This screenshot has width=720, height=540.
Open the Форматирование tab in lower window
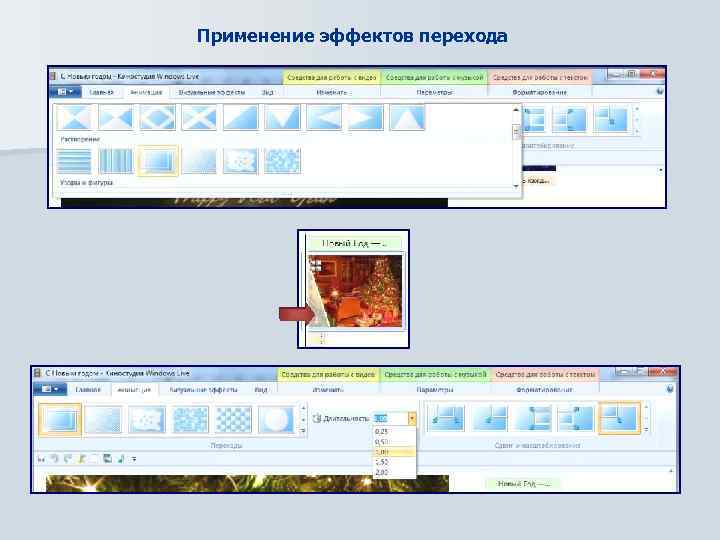tap(544, 389)
